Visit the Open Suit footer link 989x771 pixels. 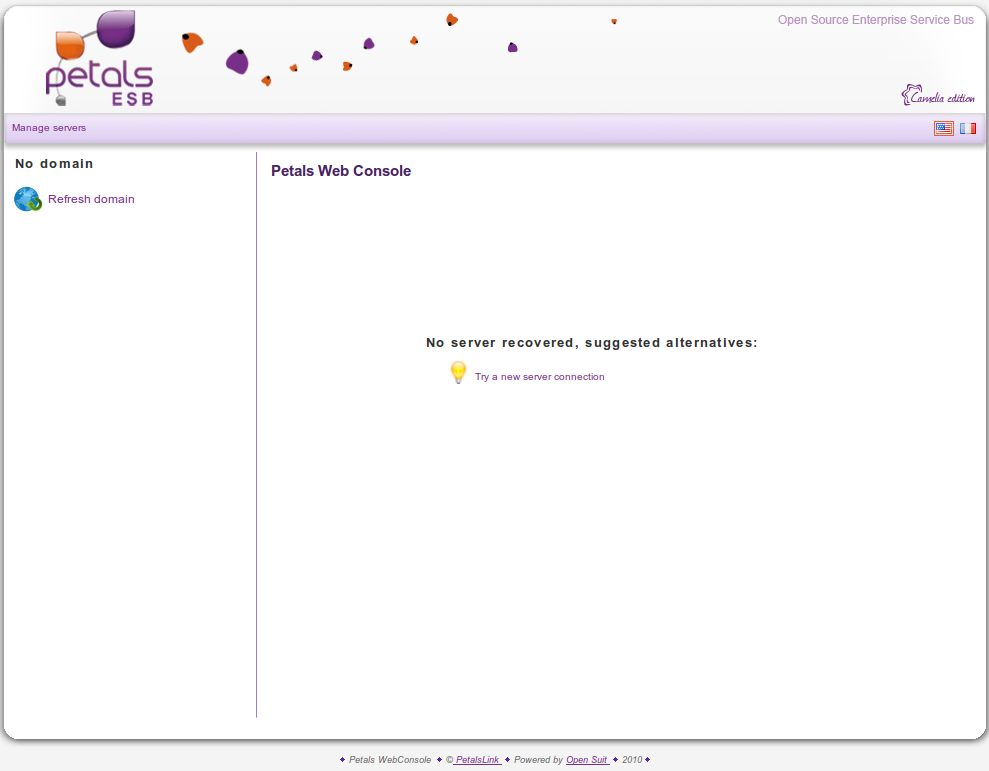pyautogui.click(x=587, y=760)
